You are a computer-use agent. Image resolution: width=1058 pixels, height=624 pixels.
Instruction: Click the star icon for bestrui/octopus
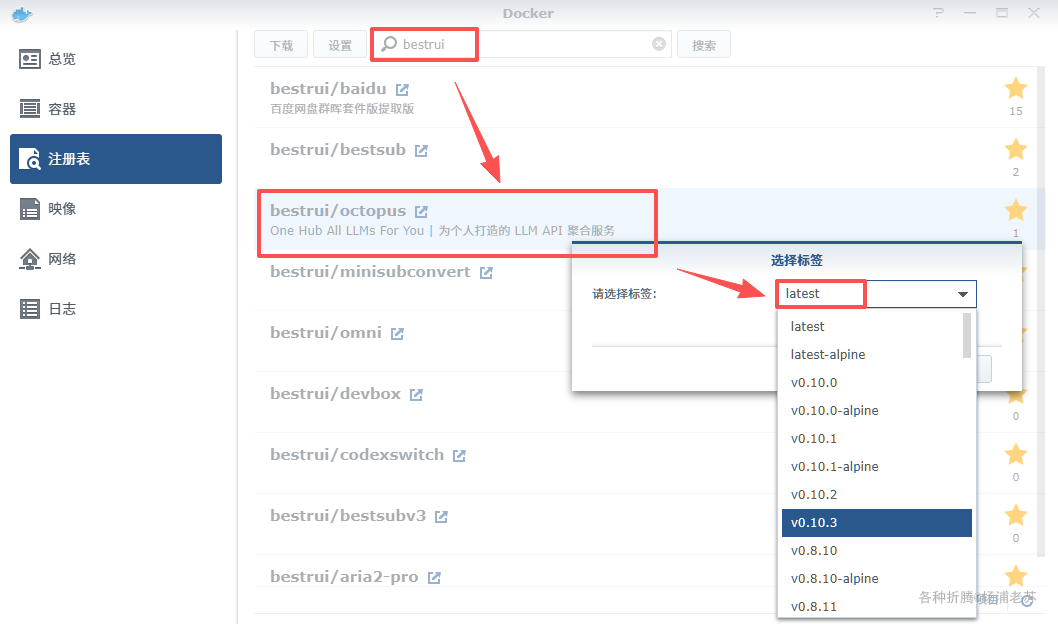1015,210
